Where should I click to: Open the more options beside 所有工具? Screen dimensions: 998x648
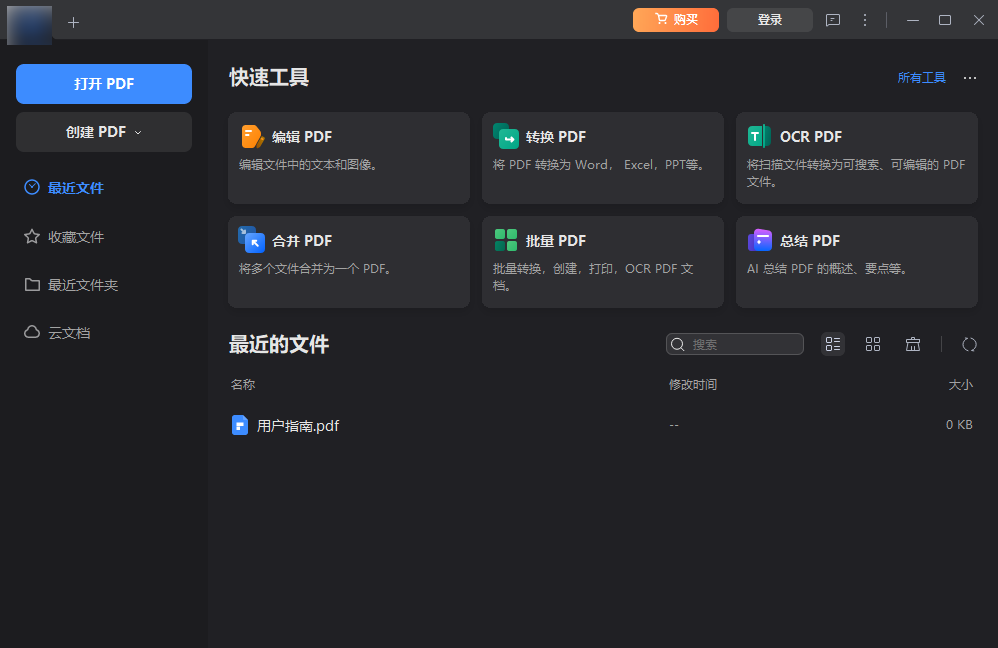pos(969,78)
